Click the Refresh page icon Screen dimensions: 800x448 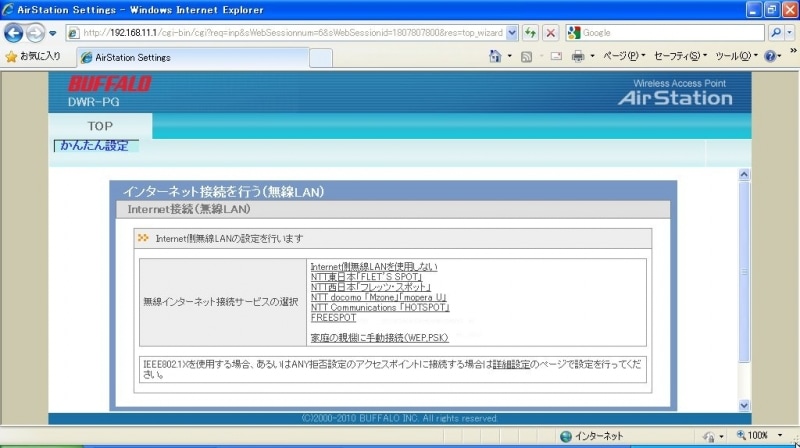(531, 33)
